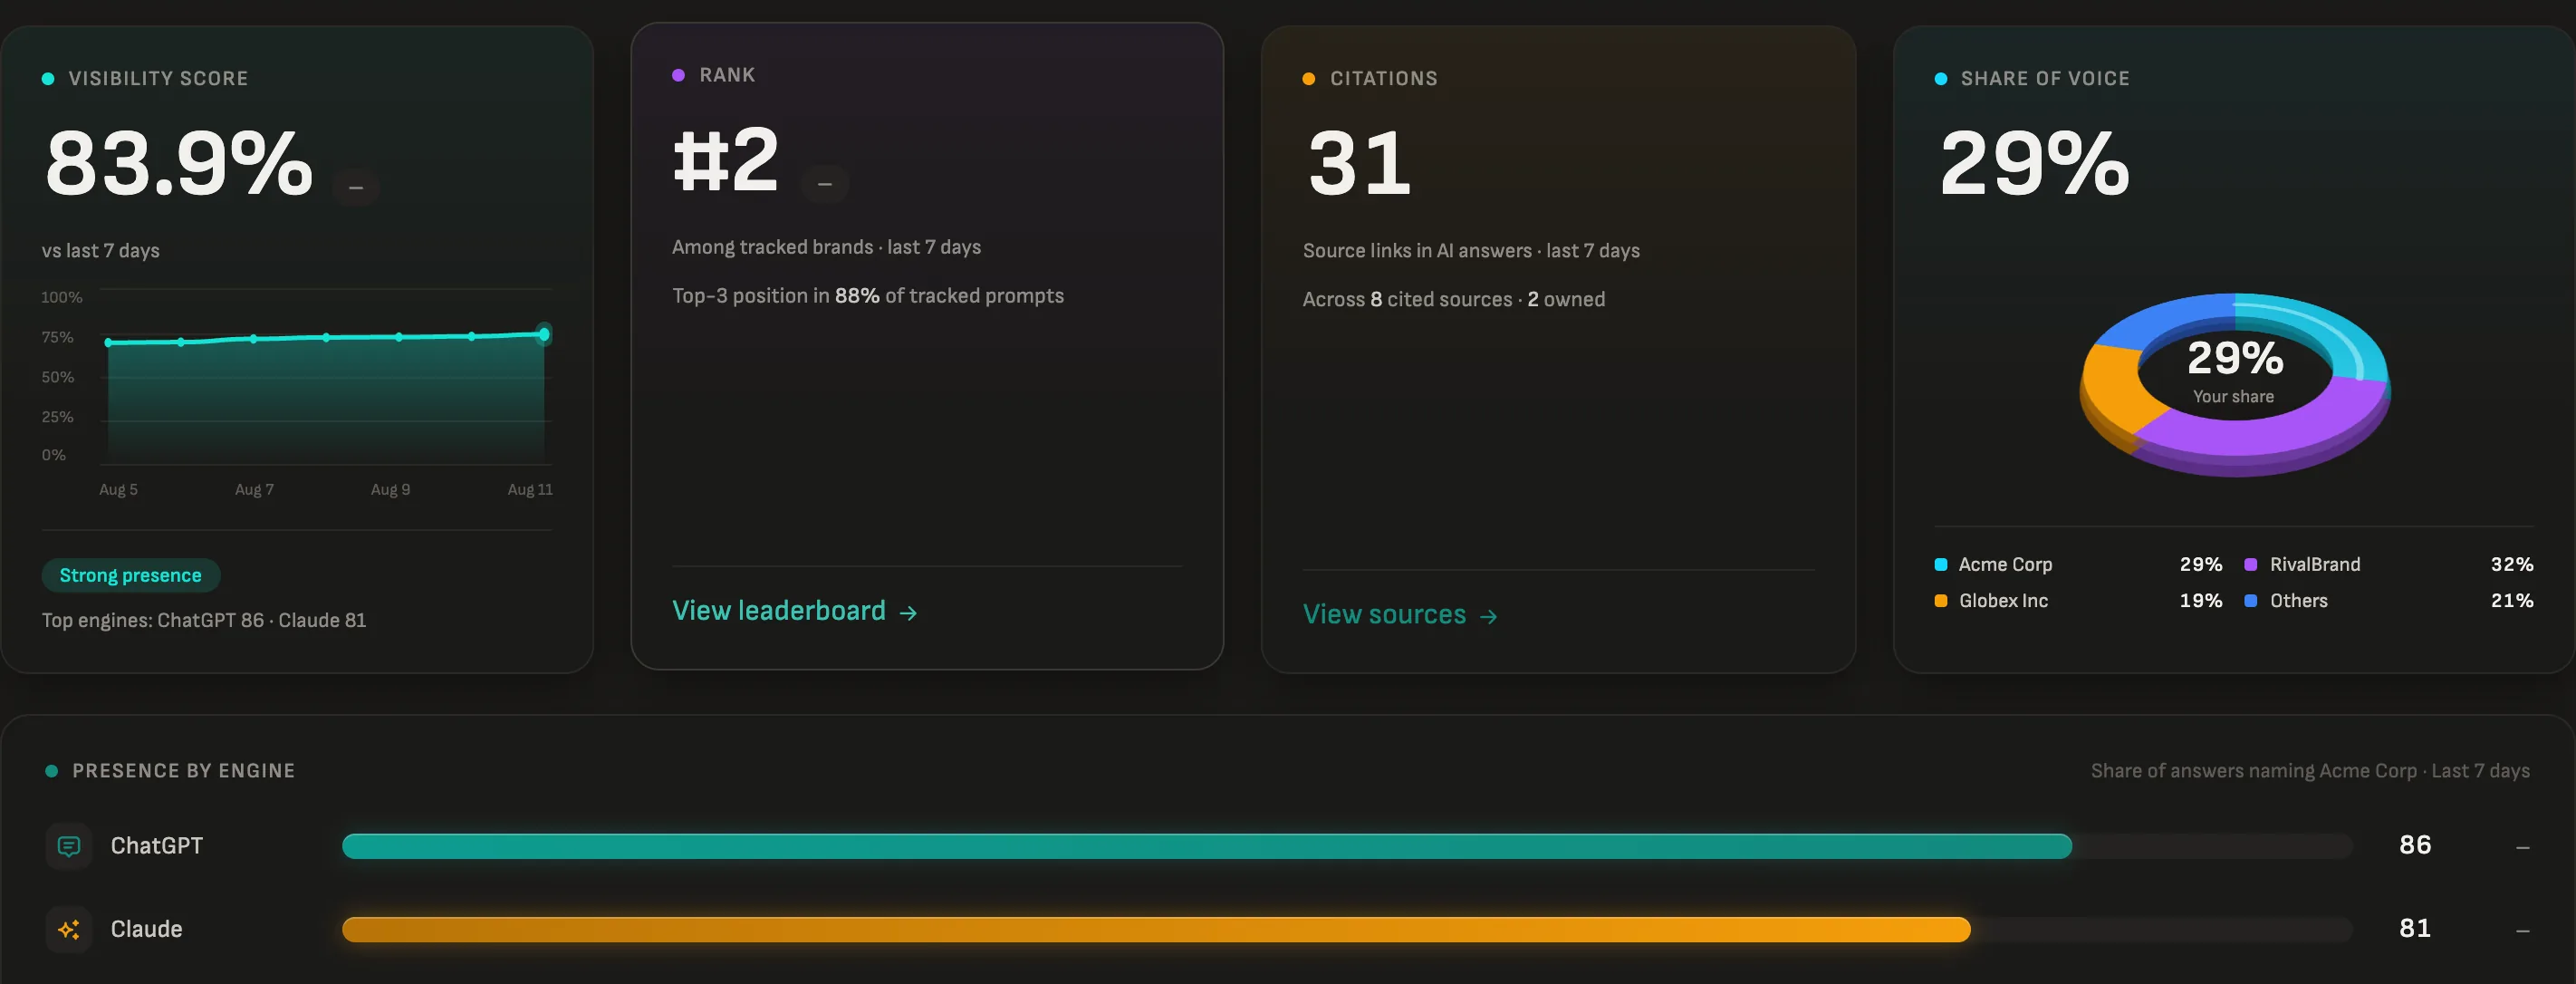Viewport: 2576px width, 984px height.
Task: Click the cyan dot beside SHARE OF VOICE
Action: pyautogui.click(x=1941, y=79)
